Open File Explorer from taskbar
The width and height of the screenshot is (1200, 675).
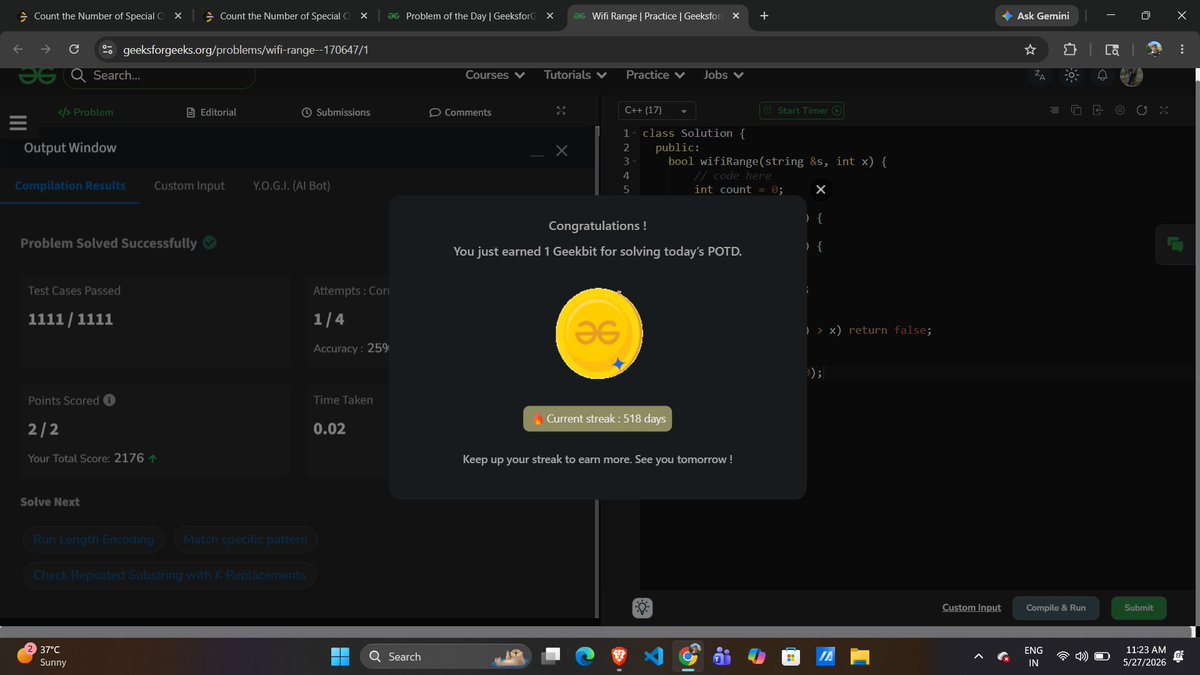[x=860, y=656]
